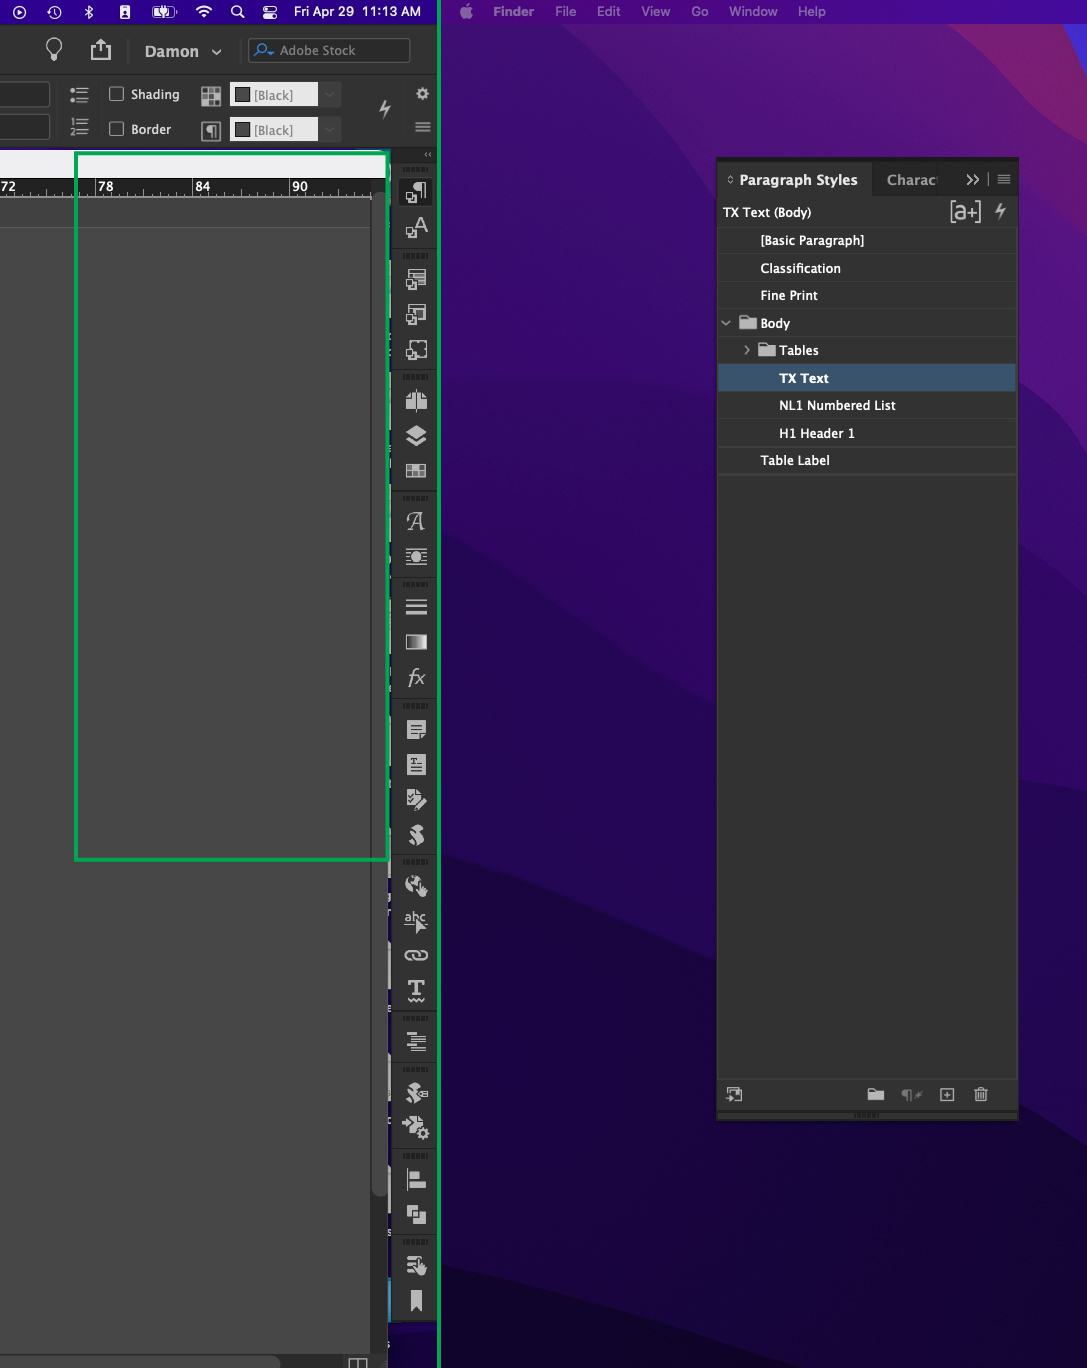Open the Hyperlinks chain-link panel icon
This screenshot has width=1087, height=1368.
(415, 955)
